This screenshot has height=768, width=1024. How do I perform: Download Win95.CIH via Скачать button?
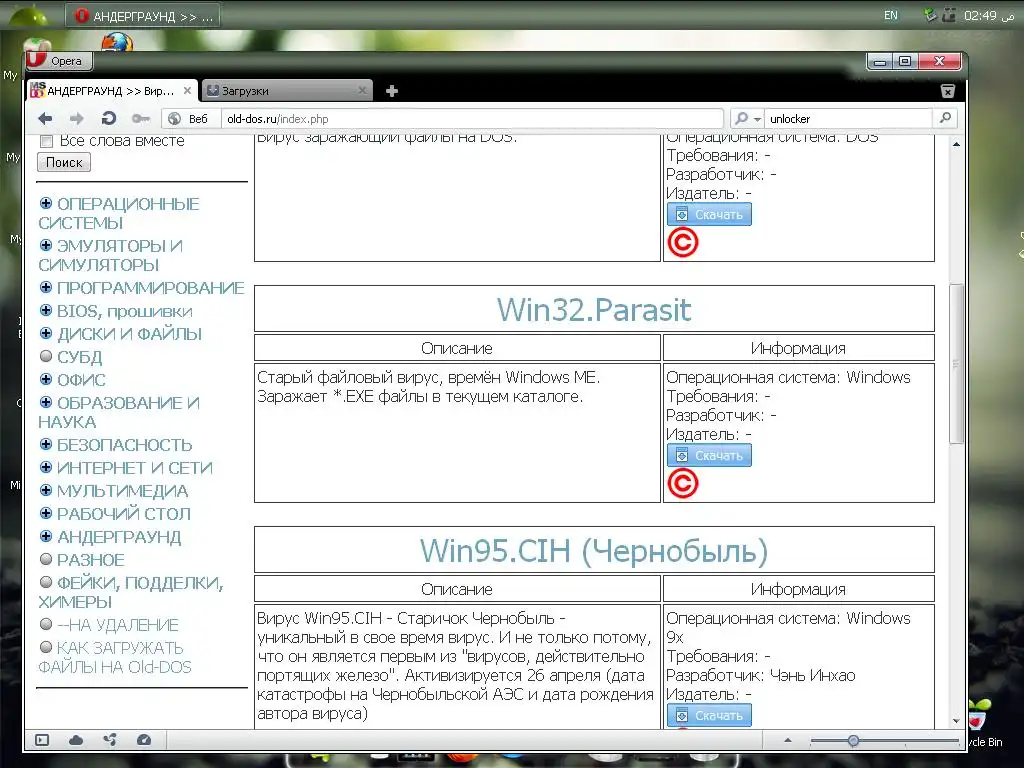(x=709, y=715)
